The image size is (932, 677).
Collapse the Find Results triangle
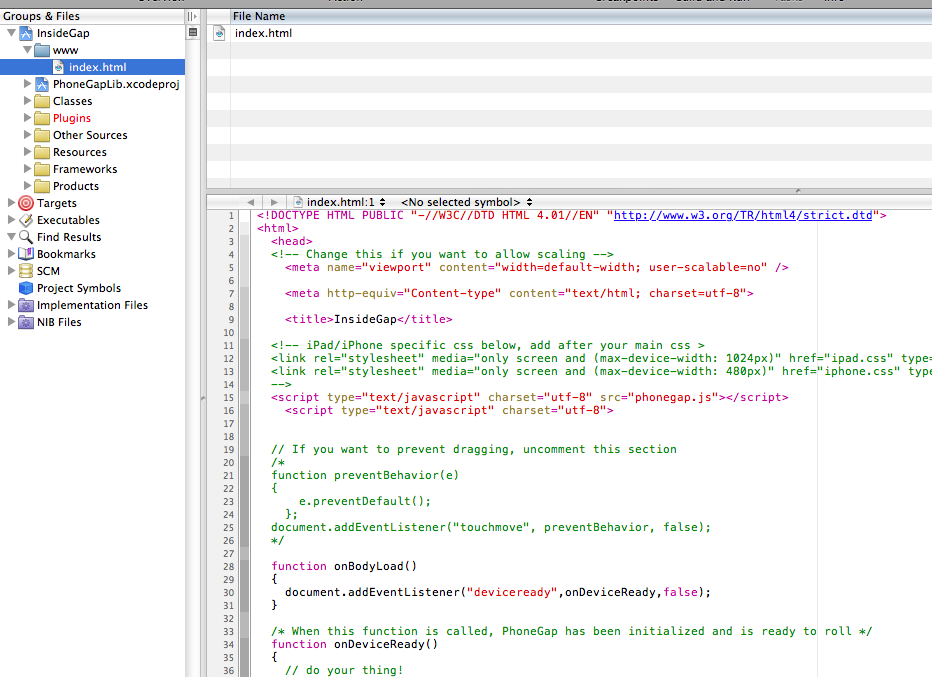11,237
